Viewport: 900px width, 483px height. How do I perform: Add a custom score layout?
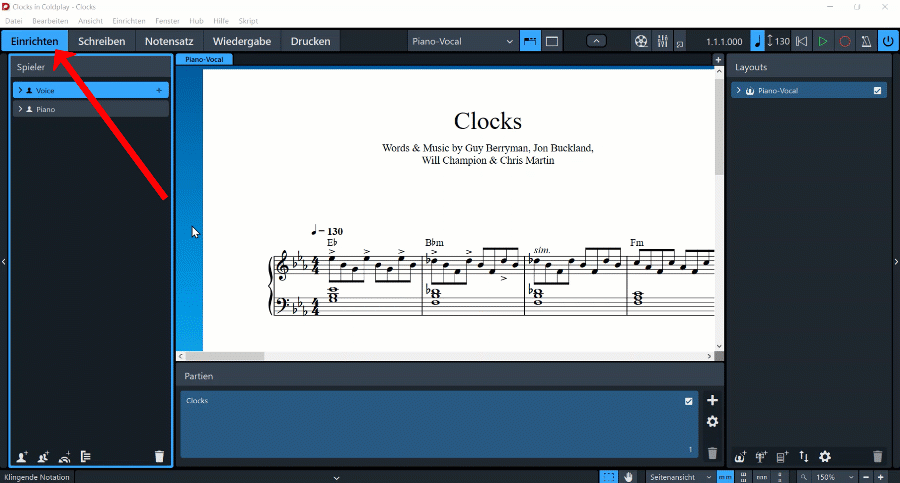[782, 457]
